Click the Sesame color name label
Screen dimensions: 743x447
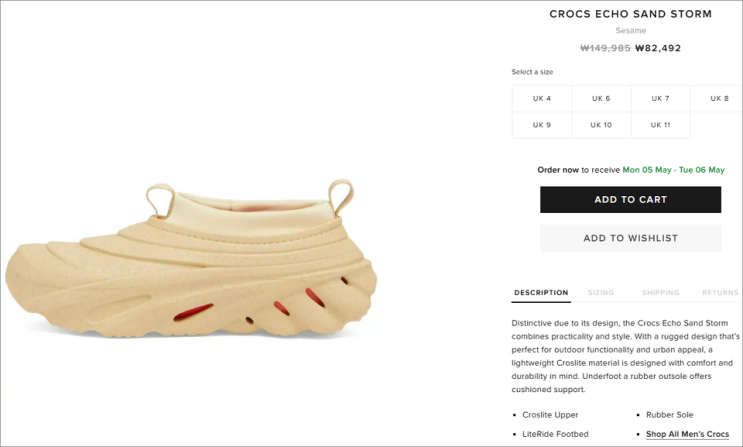[631, 30]
